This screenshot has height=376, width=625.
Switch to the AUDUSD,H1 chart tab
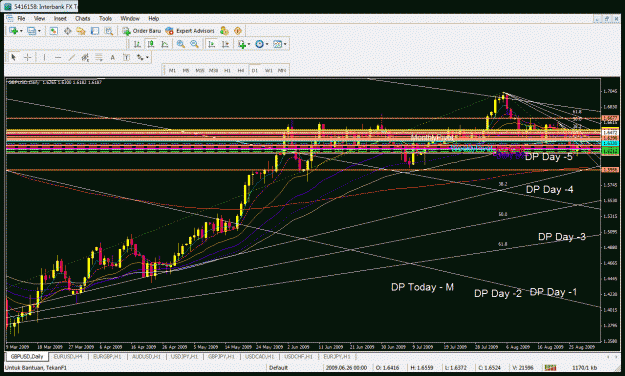146,356
